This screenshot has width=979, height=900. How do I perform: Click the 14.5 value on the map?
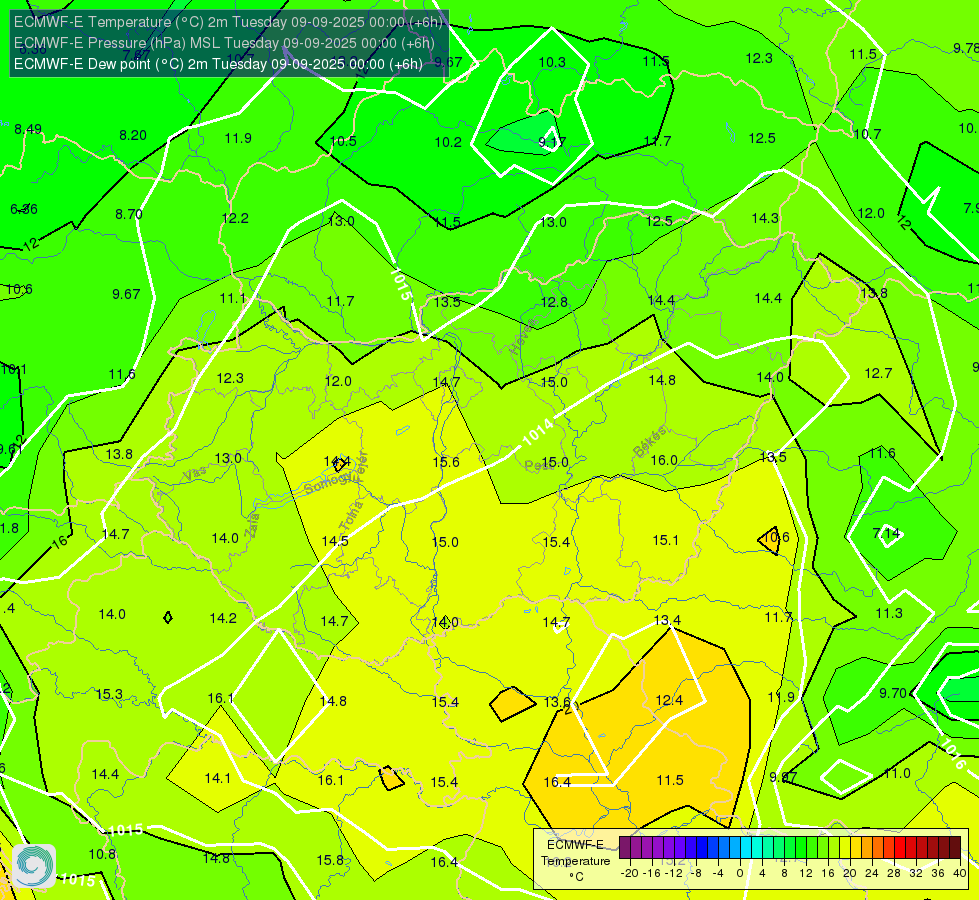click(x=335, y=541)
